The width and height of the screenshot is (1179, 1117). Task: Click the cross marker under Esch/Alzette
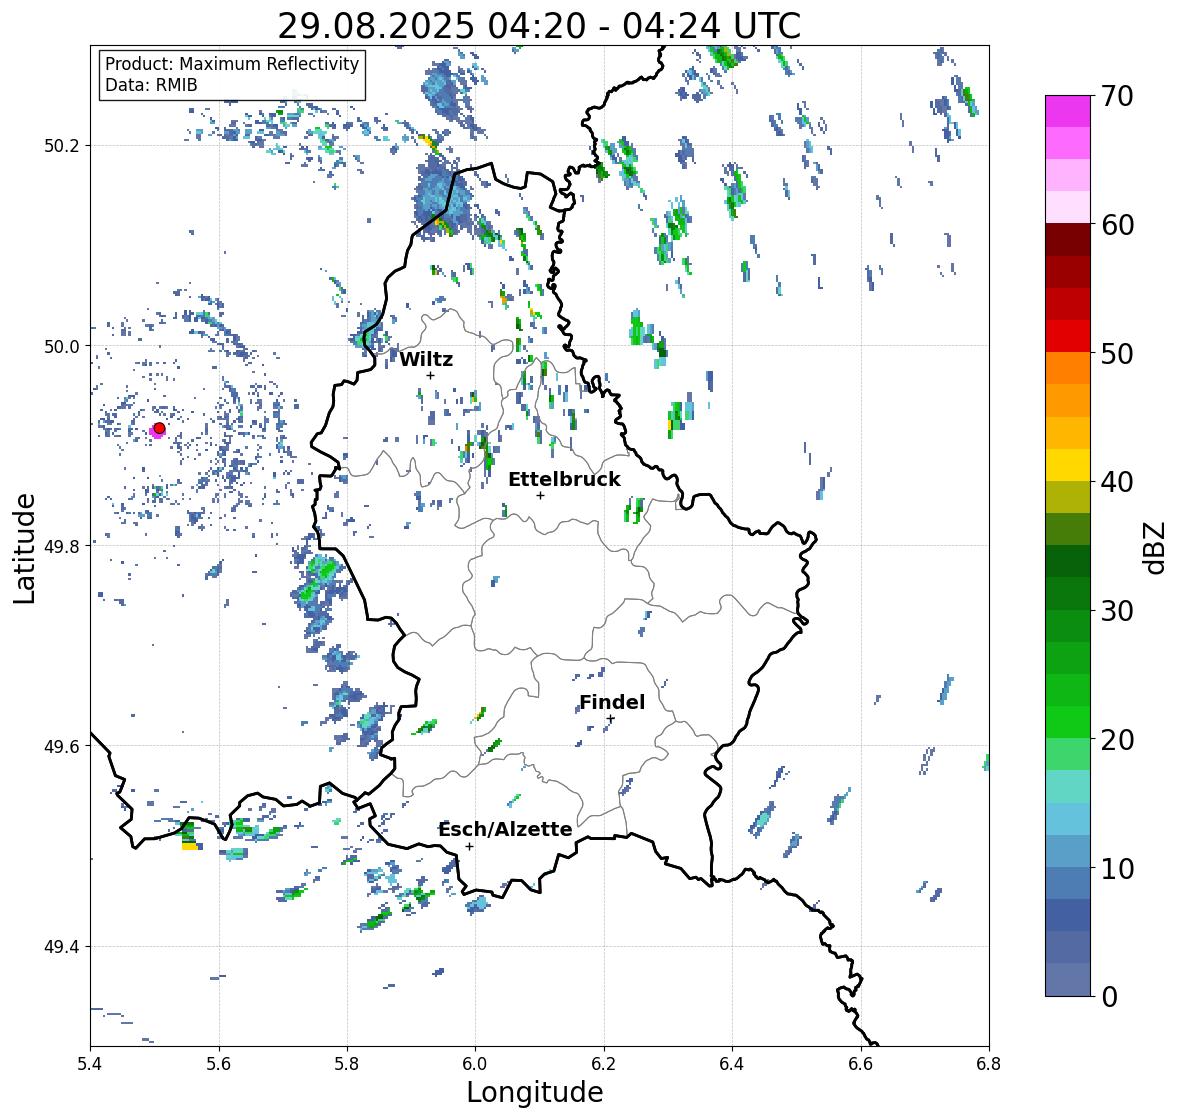[x=469, y=846]
